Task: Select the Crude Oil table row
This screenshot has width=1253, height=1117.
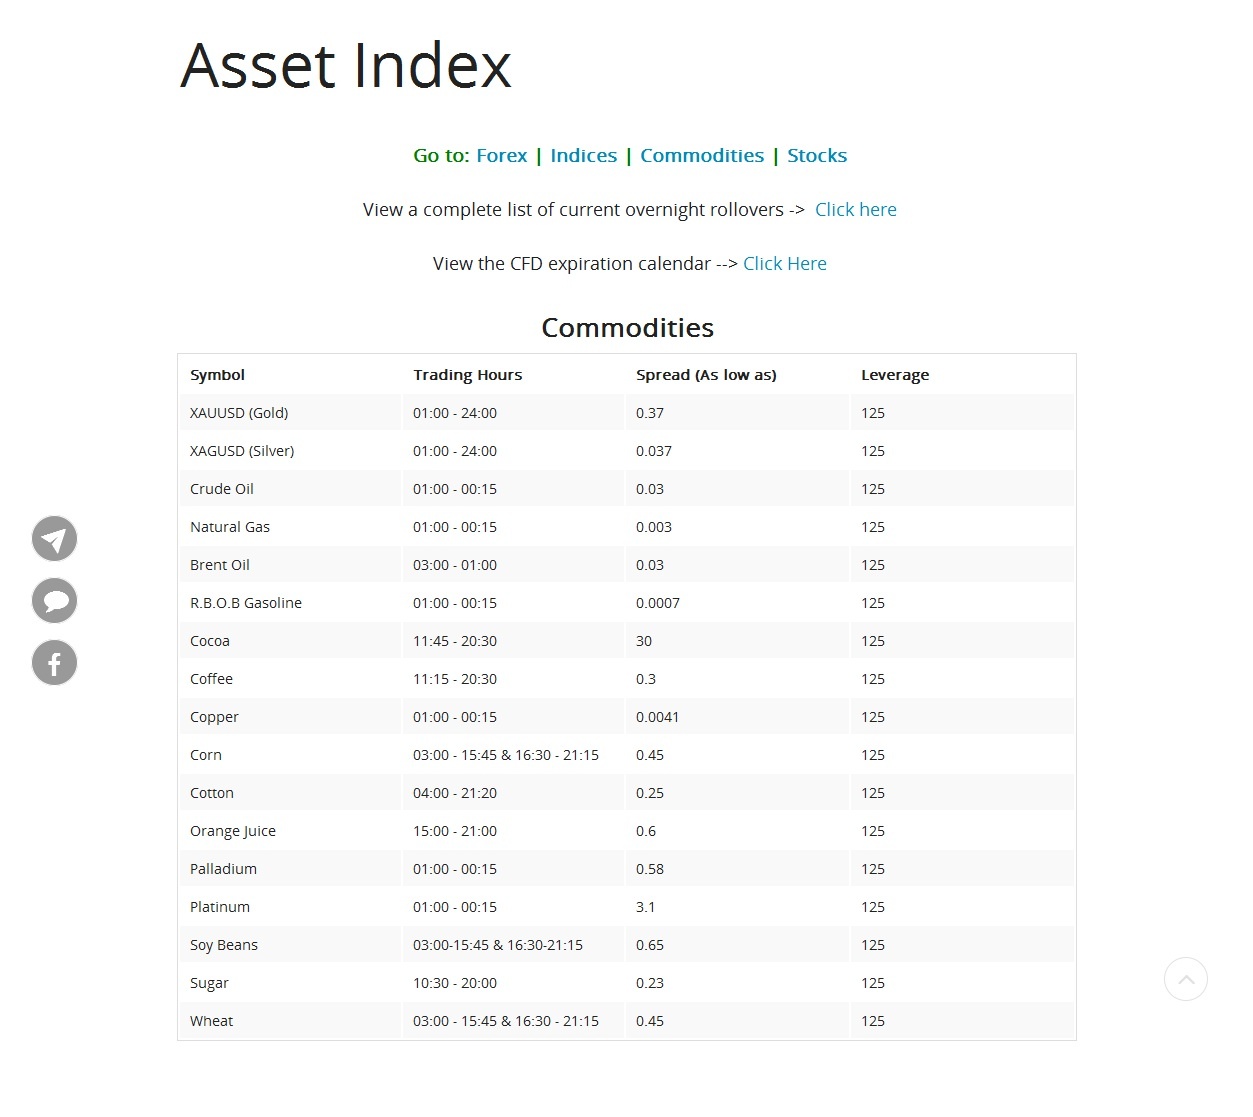Action: point(626,488)
